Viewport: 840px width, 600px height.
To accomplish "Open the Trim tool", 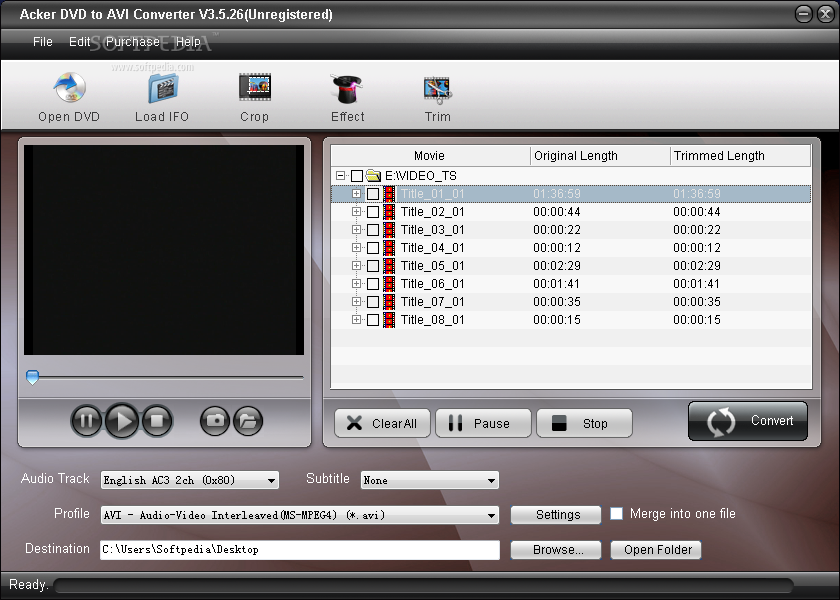I will 438,89.
